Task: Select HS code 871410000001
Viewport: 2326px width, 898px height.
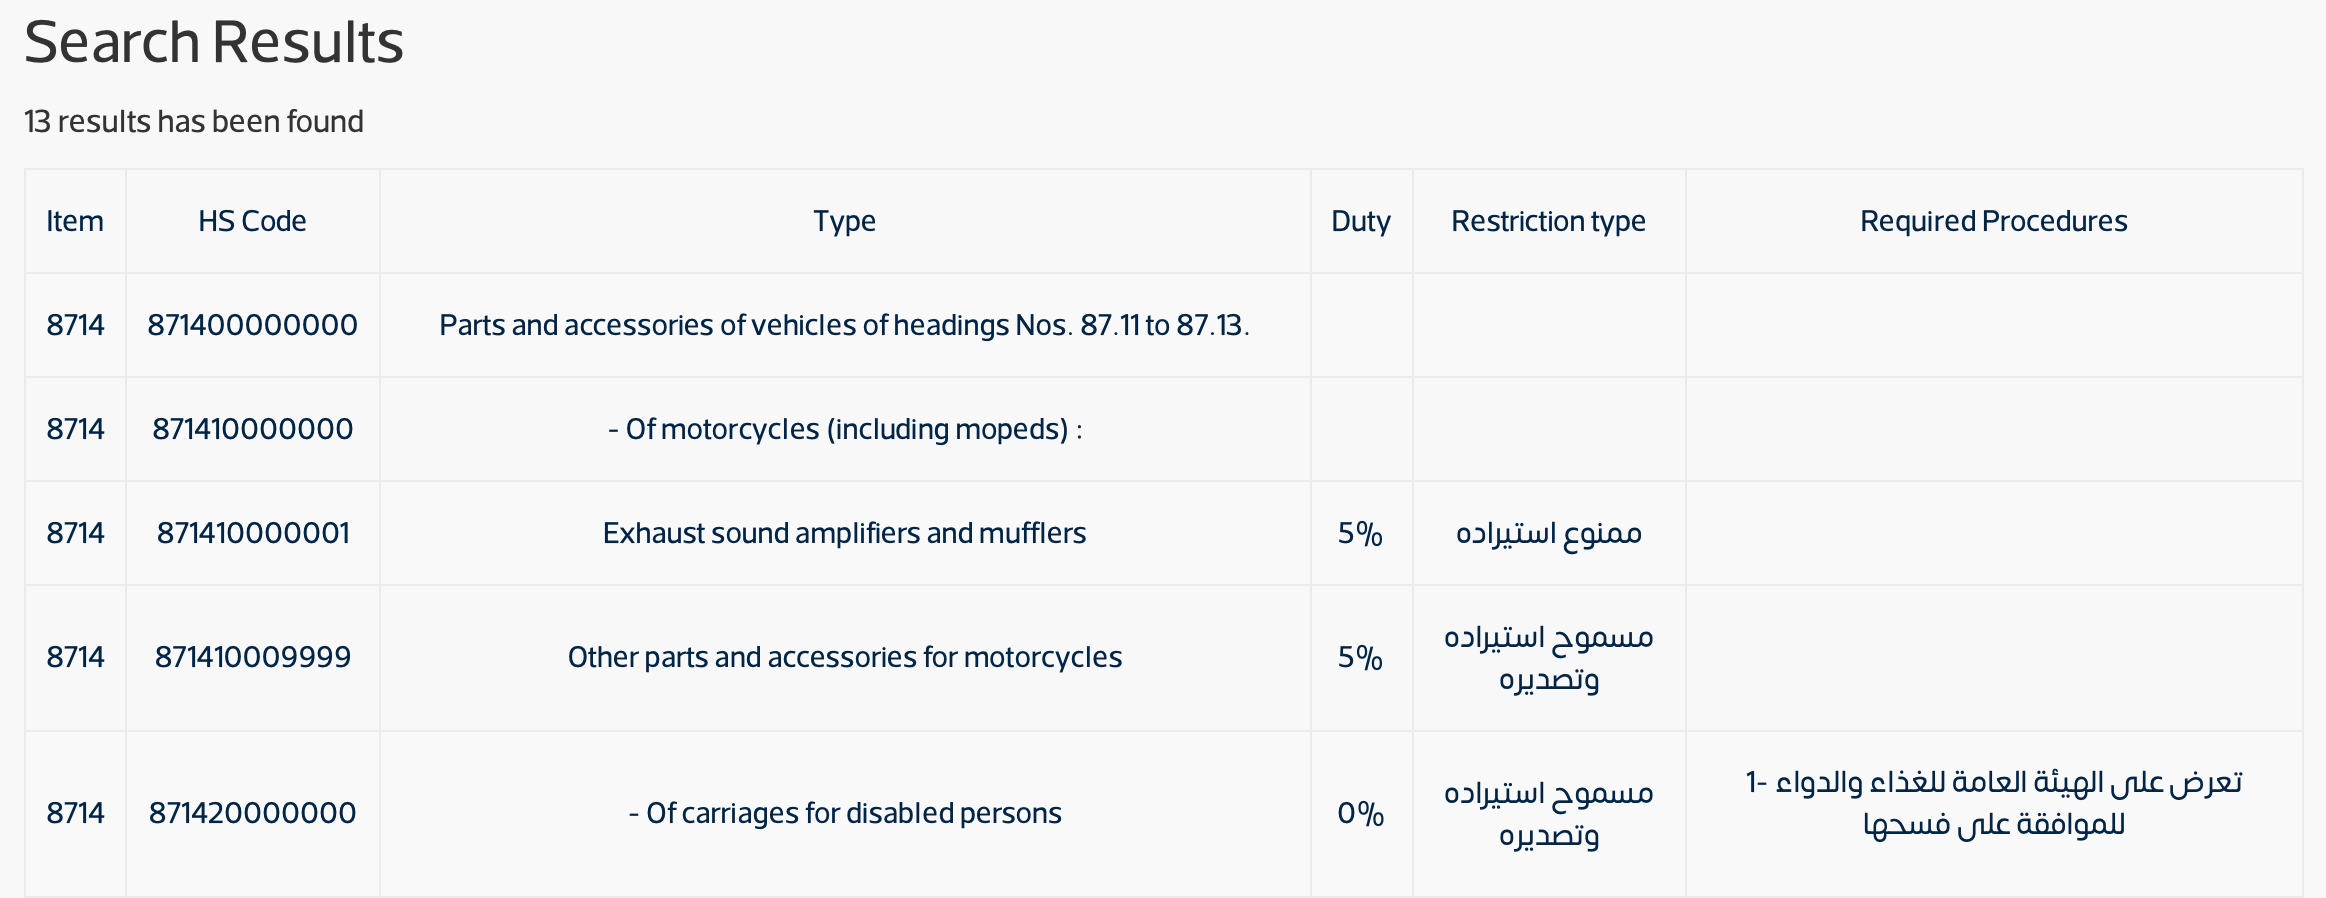Action: click(252, 533)
